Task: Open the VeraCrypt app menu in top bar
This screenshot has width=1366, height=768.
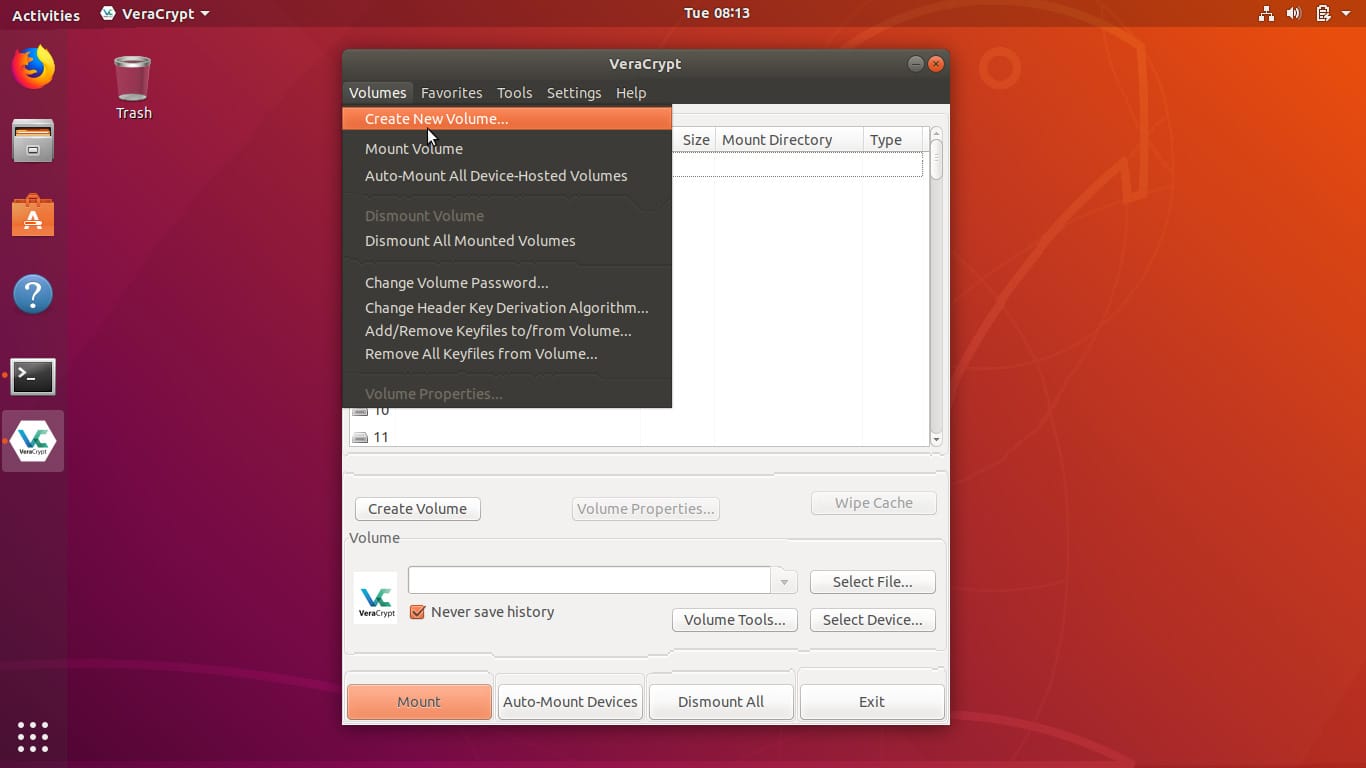Action: [x=155, y=14]
